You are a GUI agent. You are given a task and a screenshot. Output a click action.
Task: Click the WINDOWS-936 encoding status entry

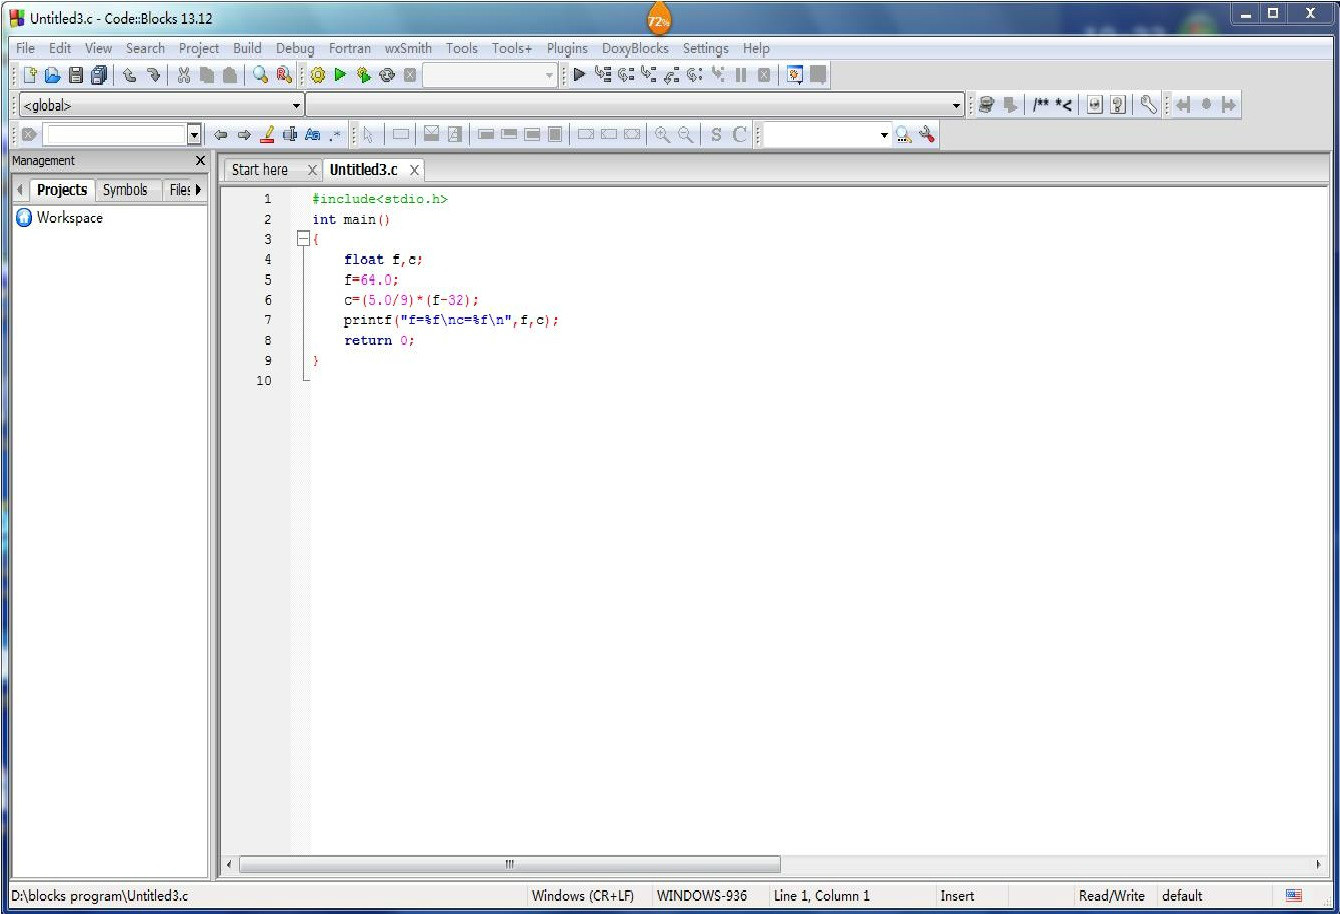[702, 896]
